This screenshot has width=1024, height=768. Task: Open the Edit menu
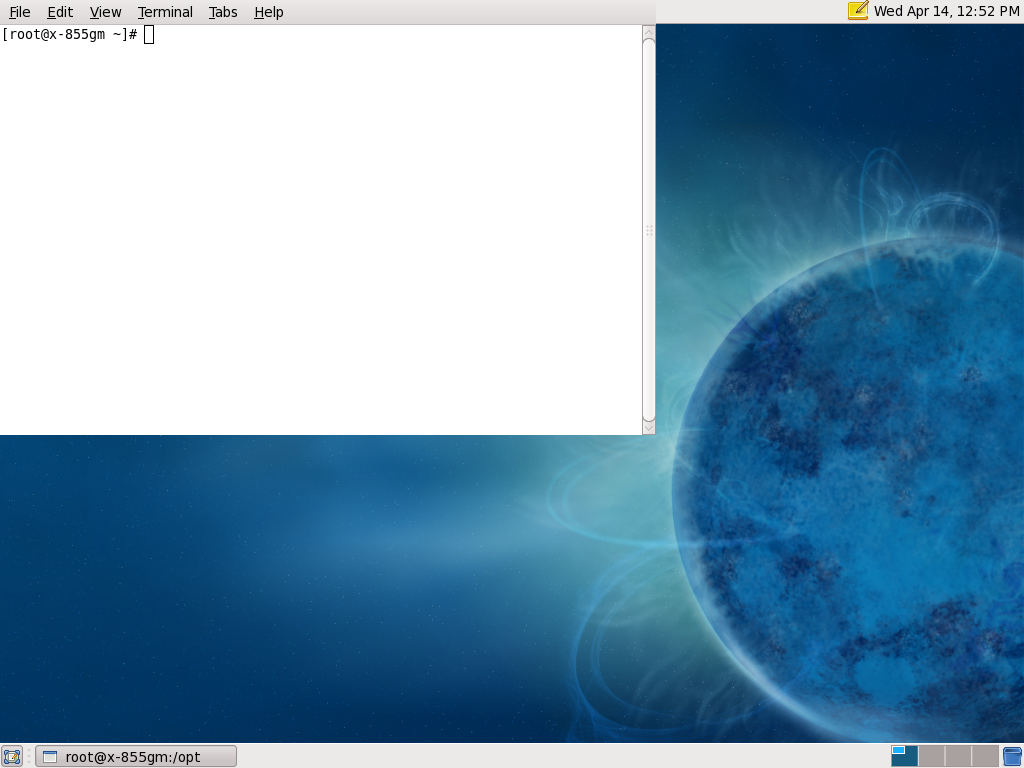click(60, 12)
